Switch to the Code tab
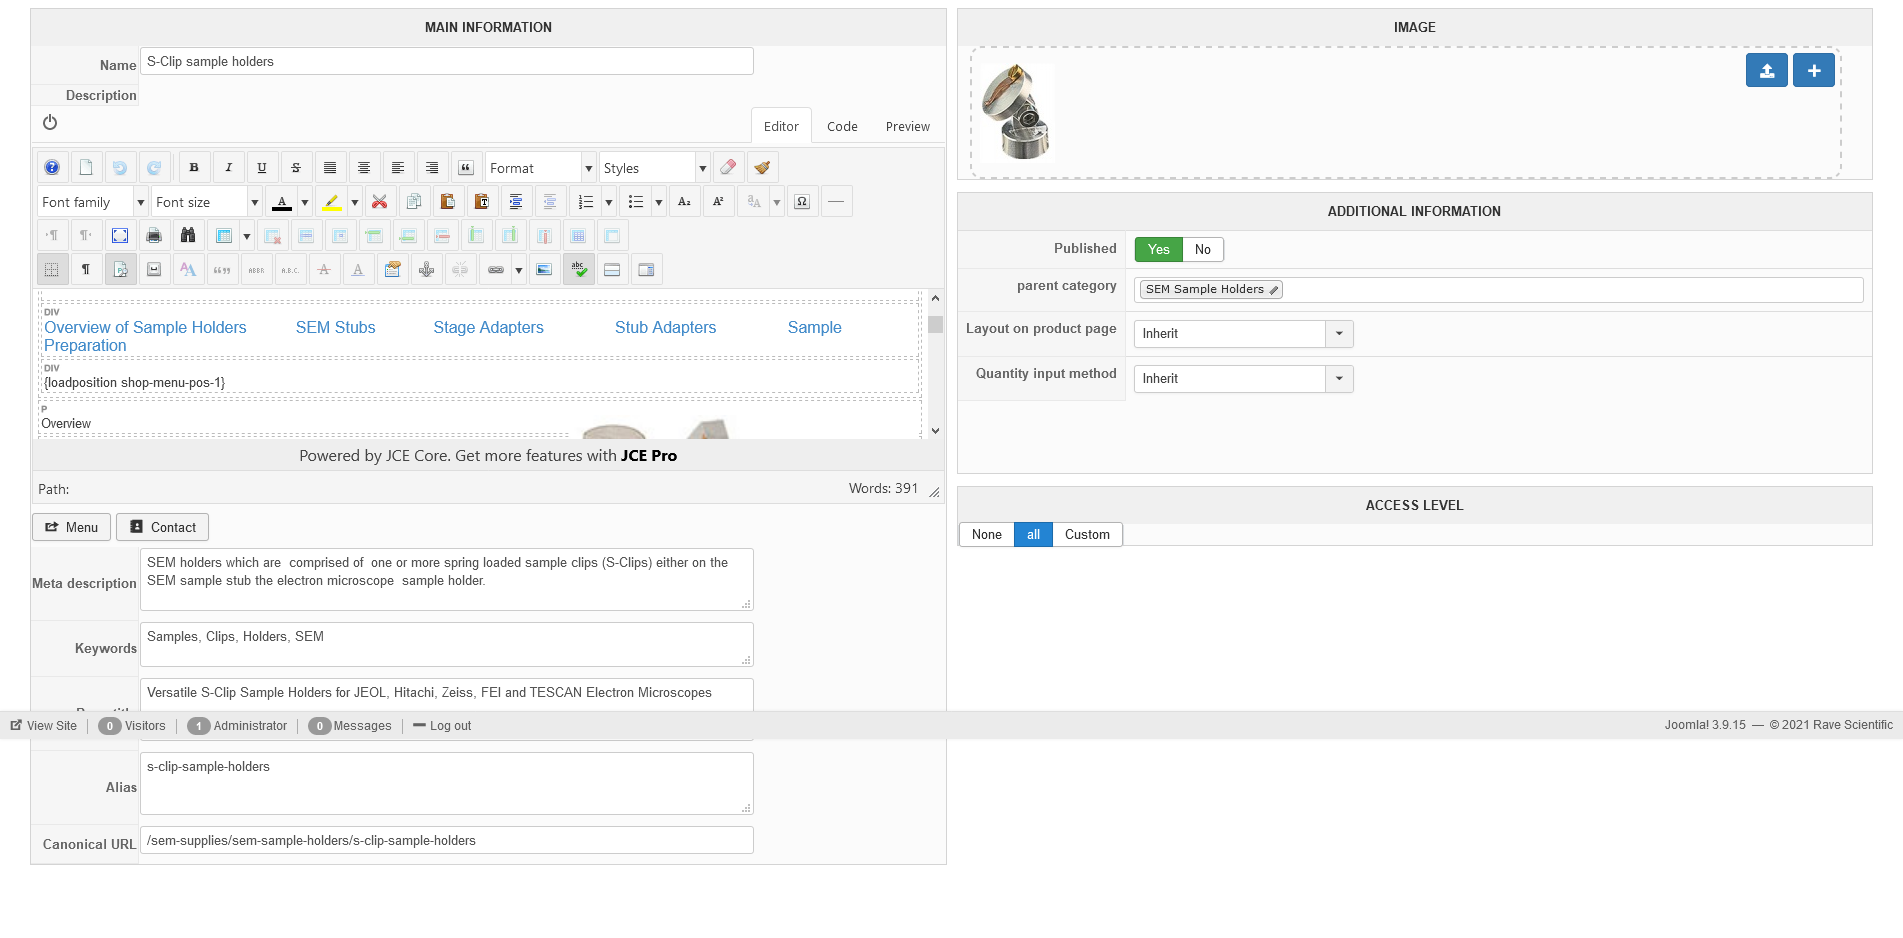Viewport: 1903px width, 938px height. [x=842, y=126]
